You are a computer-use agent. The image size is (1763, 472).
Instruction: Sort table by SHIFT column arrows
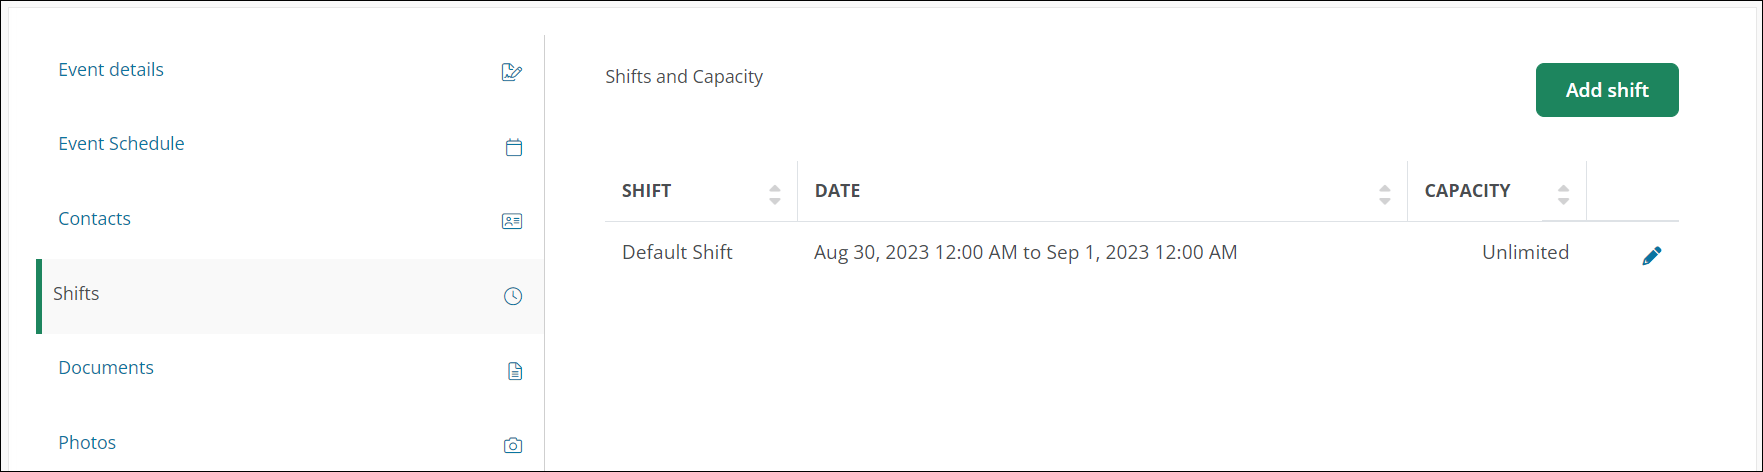pyautogui.click(x=775, y=194)
